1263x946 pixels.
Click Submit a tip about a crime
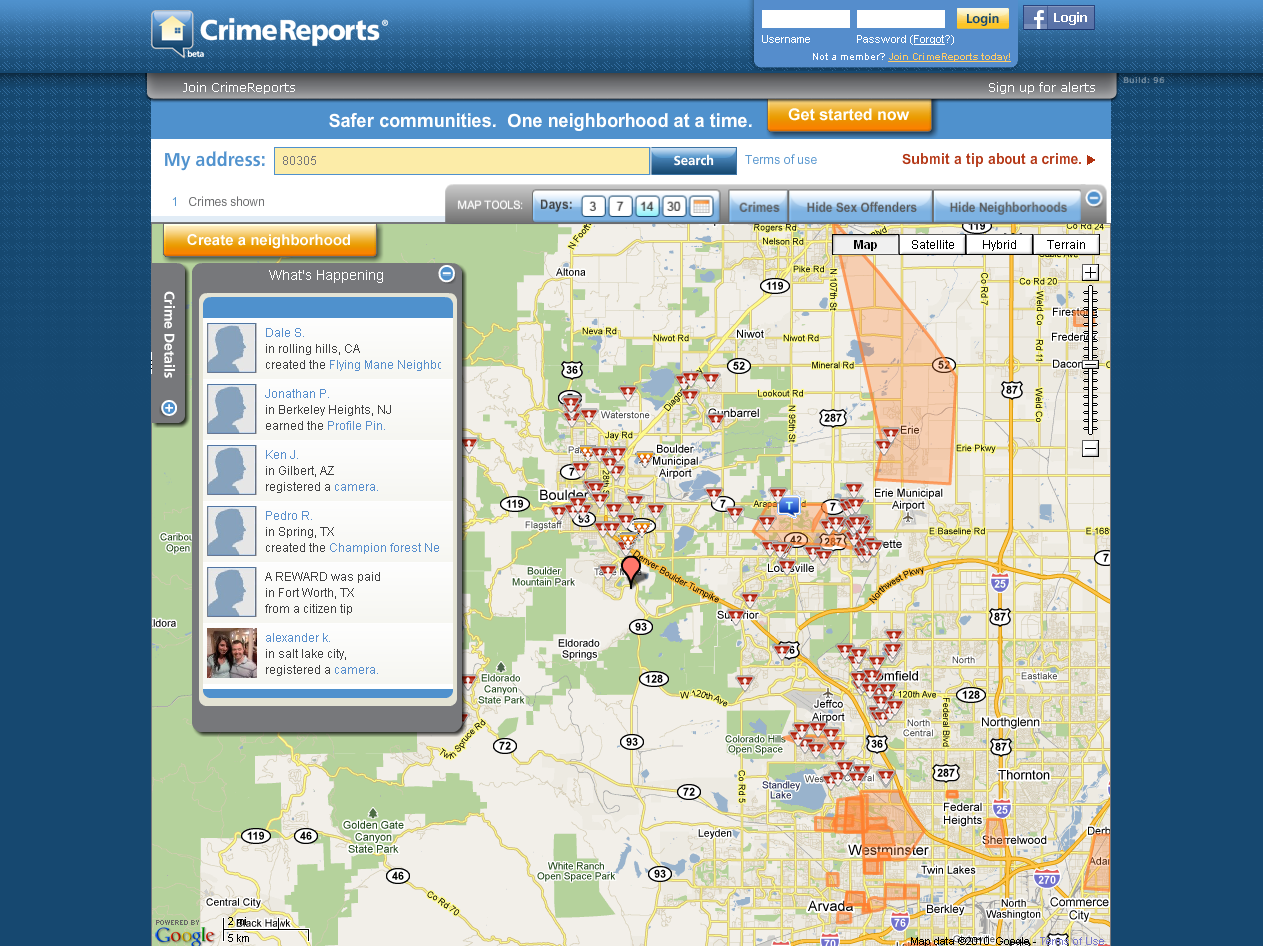tap(992, 159)
